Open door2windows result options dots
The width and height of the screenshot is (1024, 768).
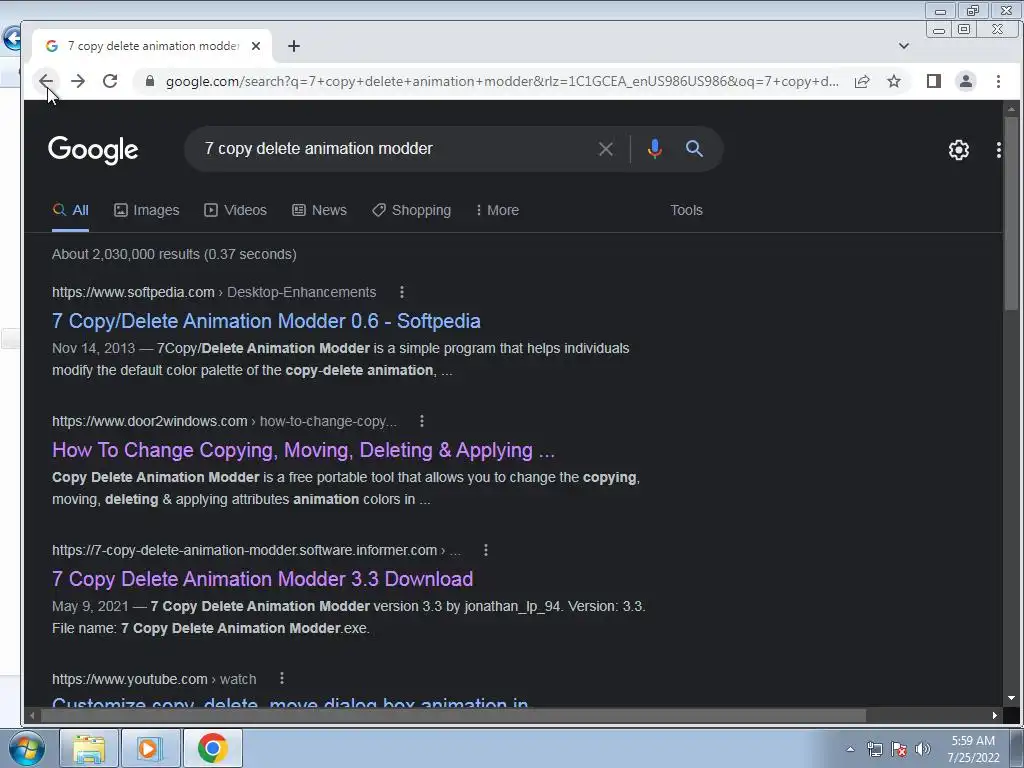[x=422, y=421]
